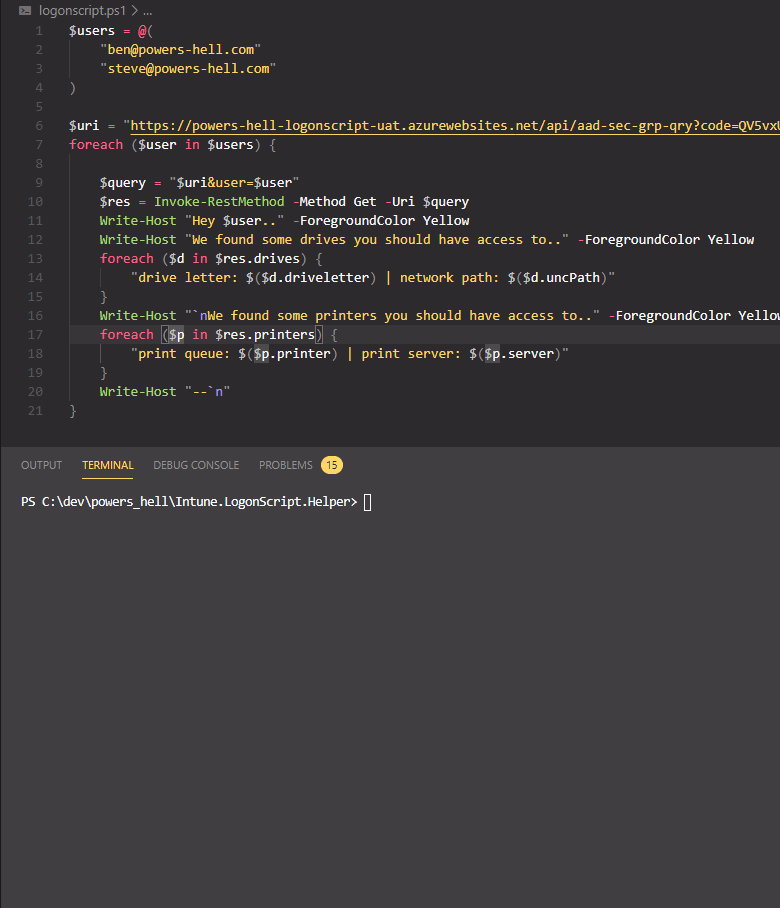Select the TERMINAL panel tab

tap(108, 465)
